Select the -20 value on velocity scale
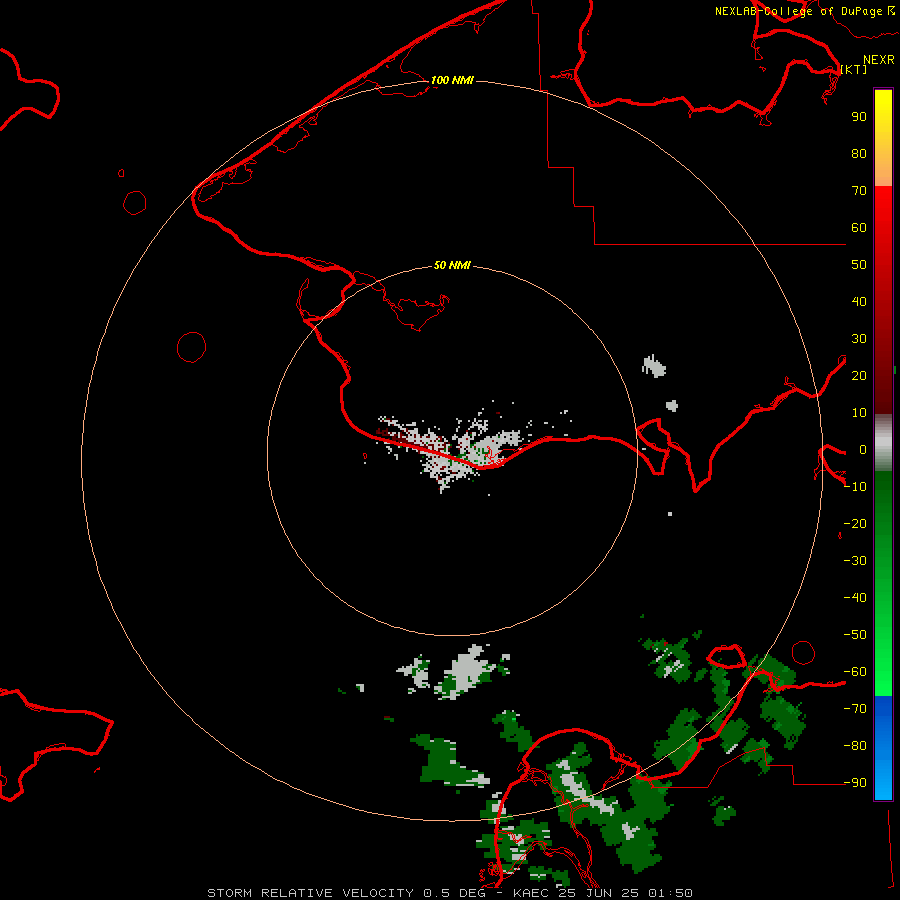Viewport: 900px width, 900px height. click(x=855, y=523)
